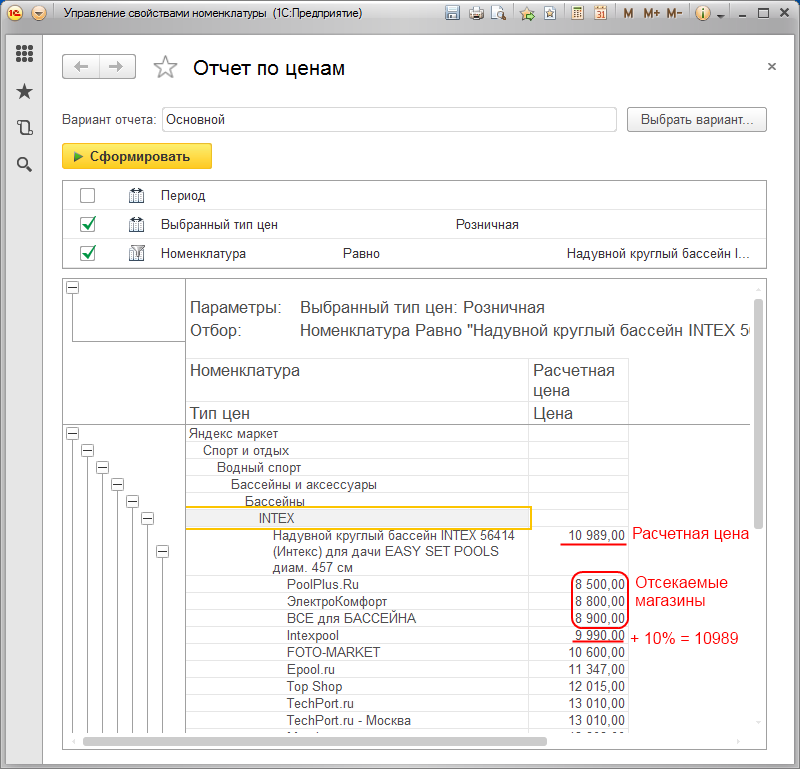
Task: Open the calendar icon in title bar
Action: pyautogui.click(x=601, y=13)
